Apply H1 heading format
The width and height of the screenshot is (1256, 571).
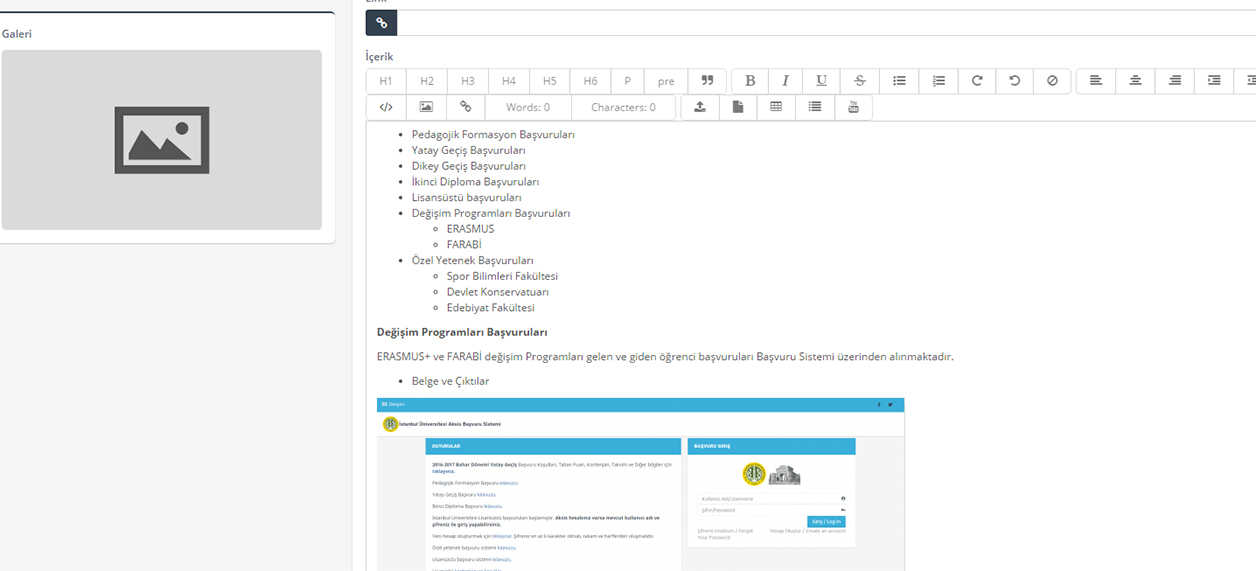(386, 81)
